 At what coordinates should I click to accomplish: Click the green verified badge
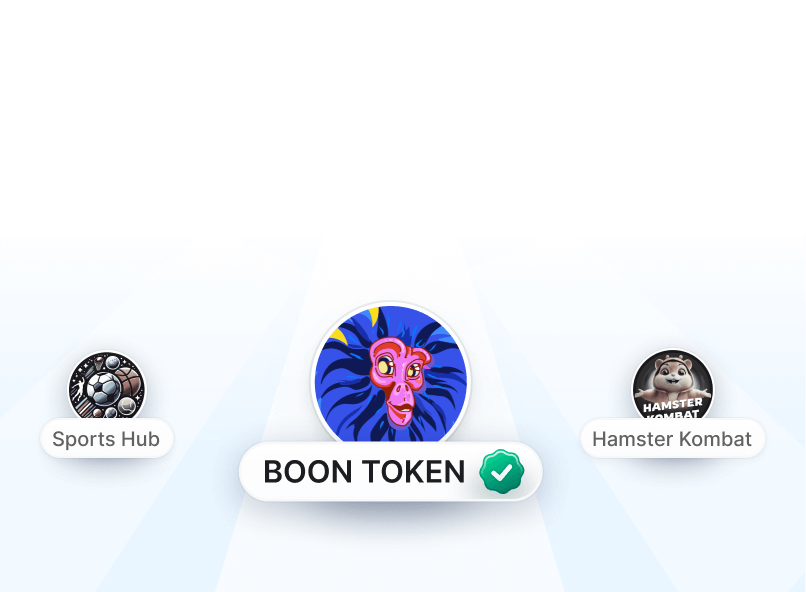(x=502, y=471)
